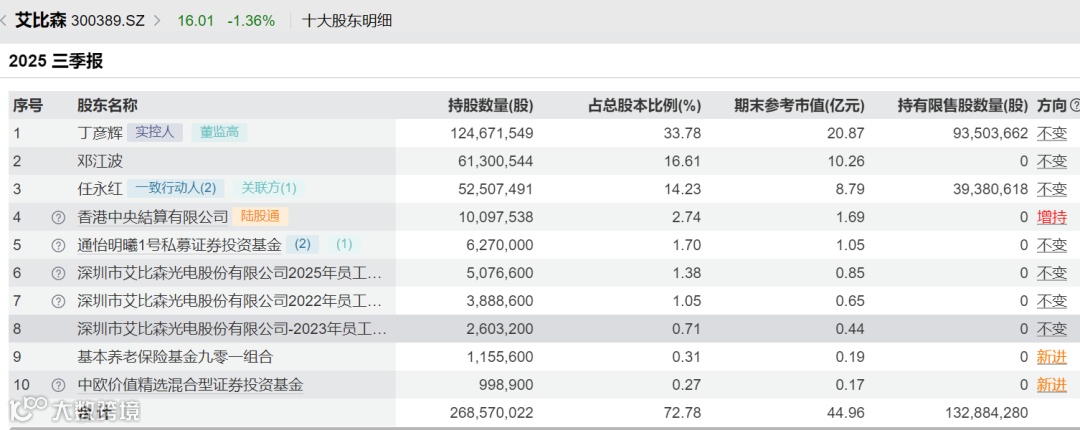This screenshot has height=430, width=1080.
Task: Click restricted shares value 93,503,662
Action: point(990,134)
